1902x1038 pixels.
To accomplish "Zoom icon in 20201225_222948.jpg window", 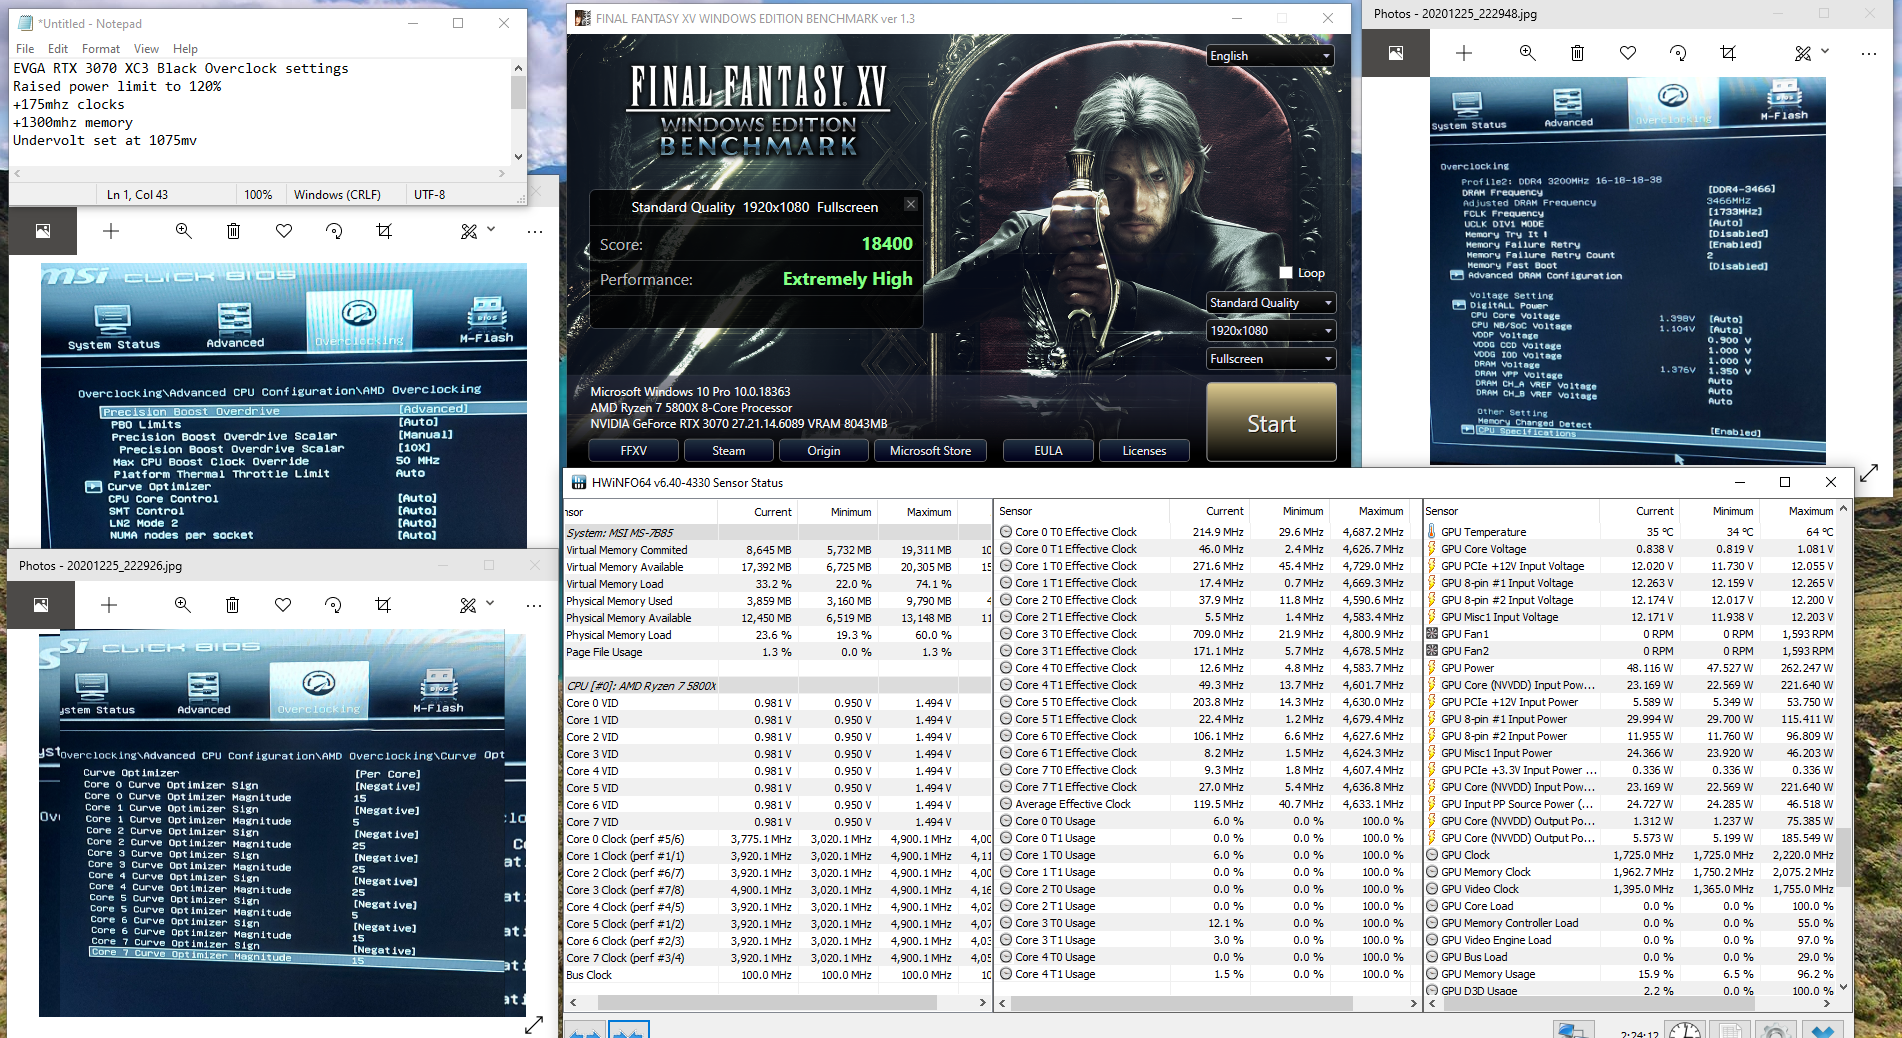I will (x=1527, y=53).
